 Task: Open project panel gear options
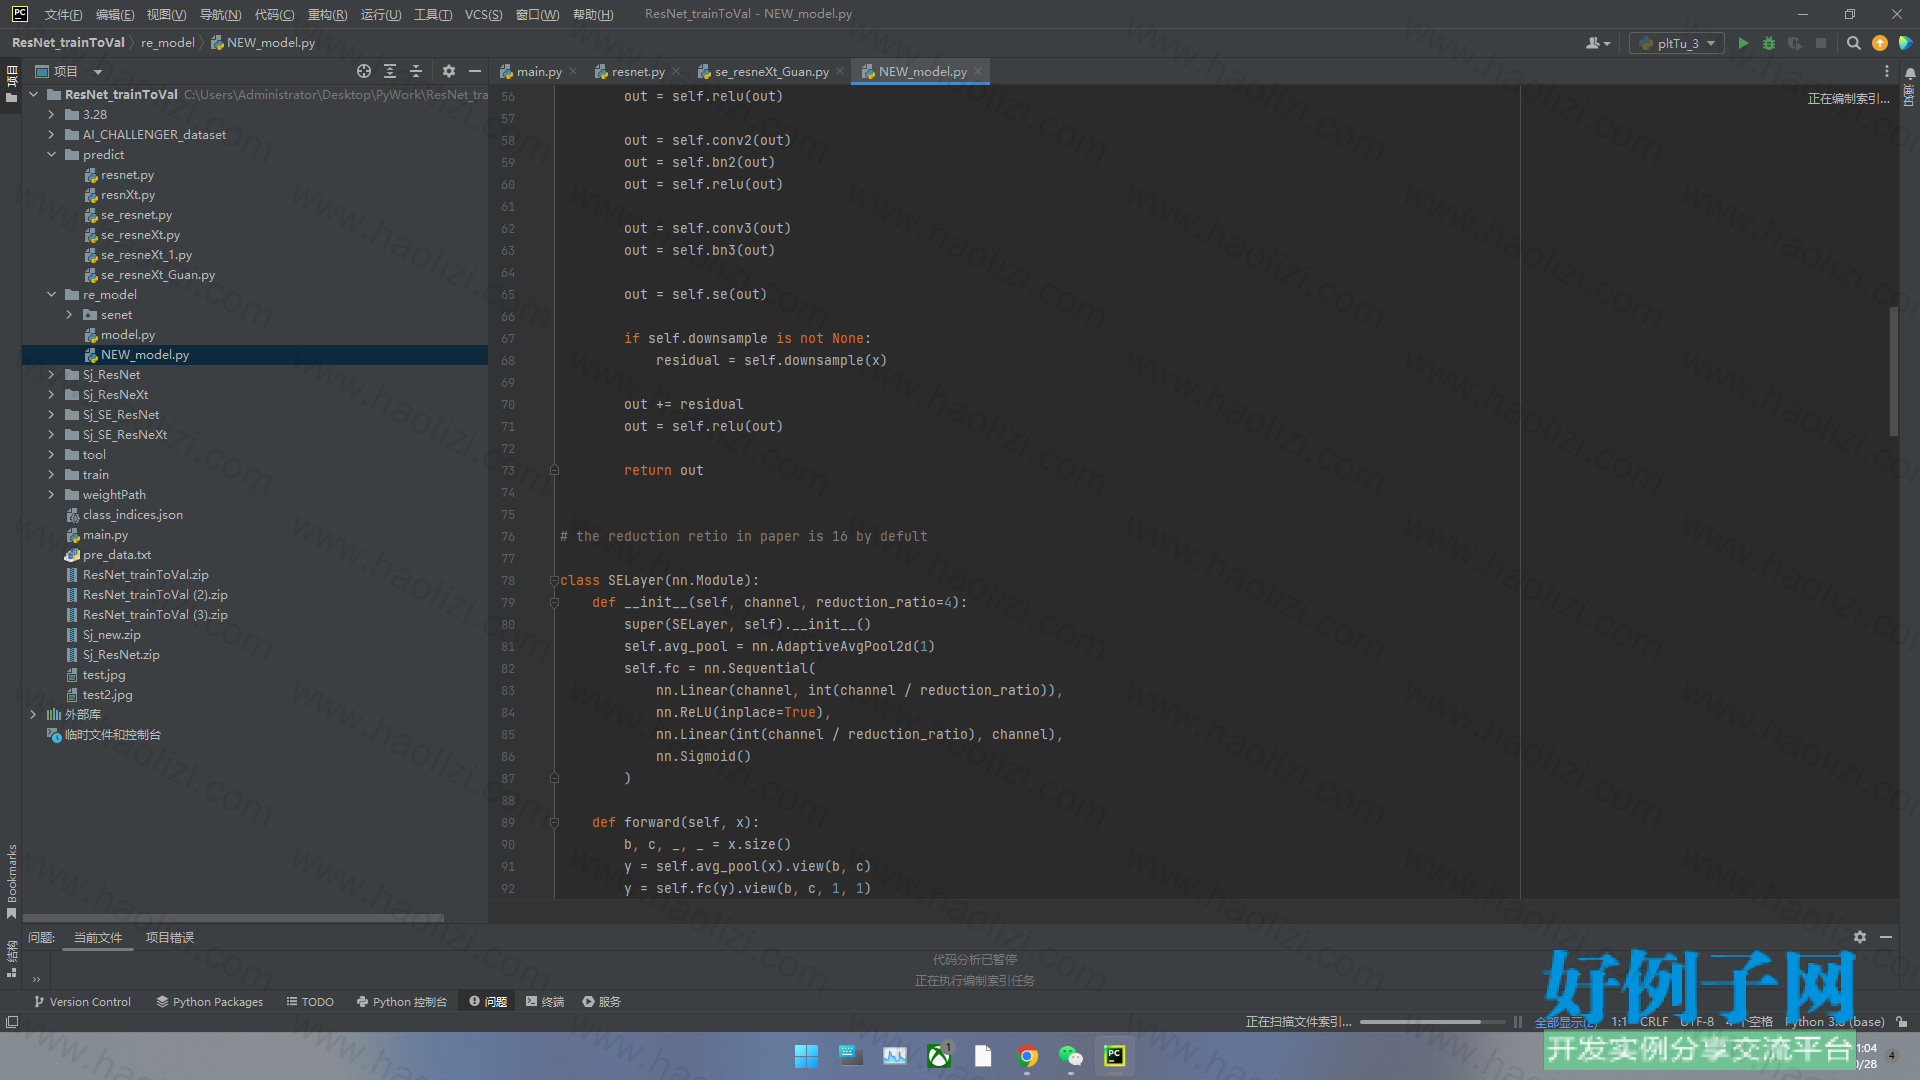click(449, 71)
